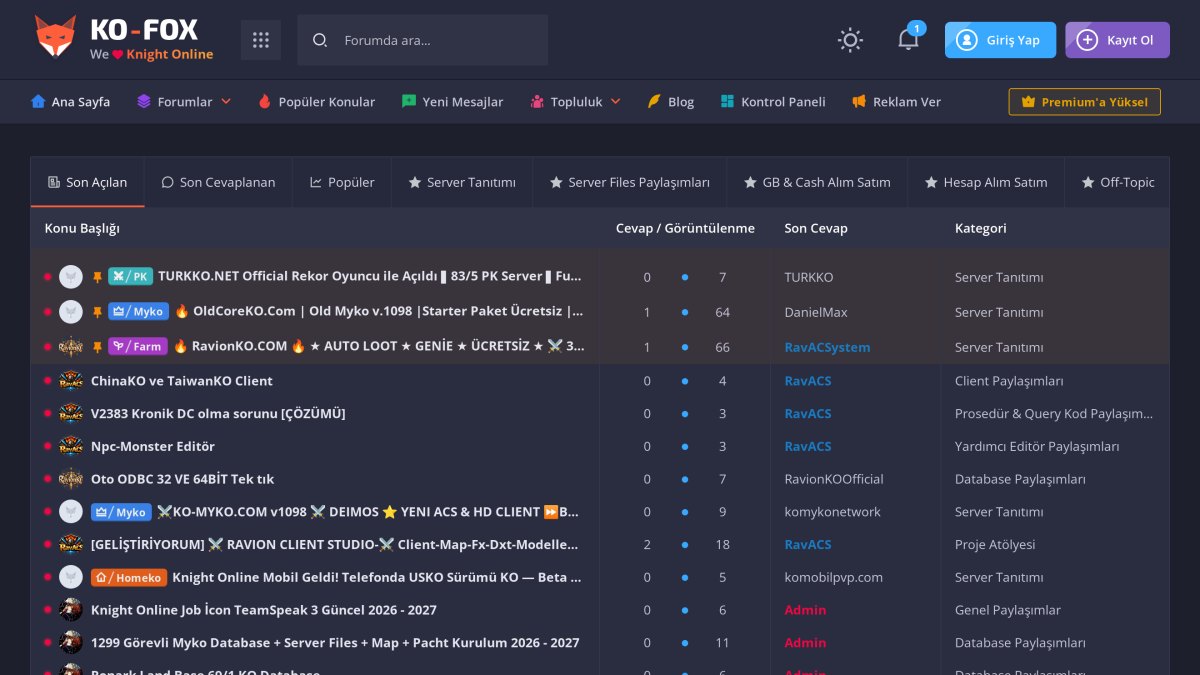Open last replier TURKKO profile

click(809, 277)
